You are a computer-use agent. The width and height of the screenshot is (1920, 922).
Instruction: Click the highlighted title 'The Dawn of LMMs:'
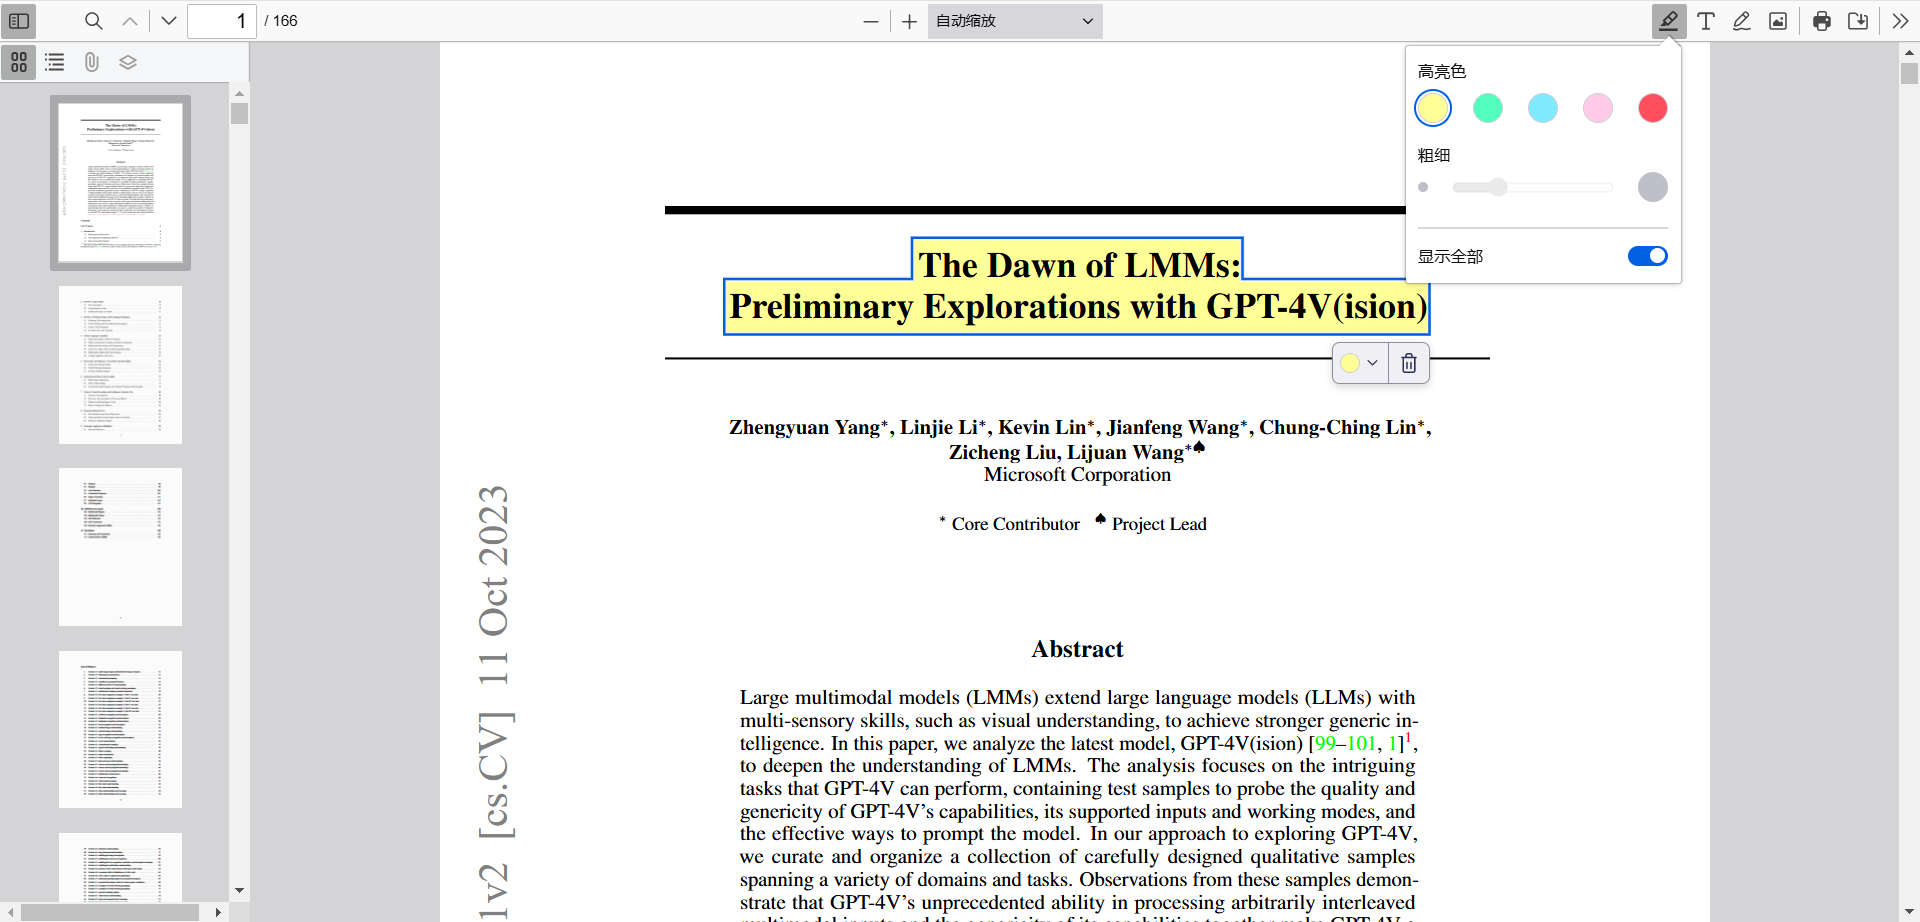click(x=1079, y=265)
